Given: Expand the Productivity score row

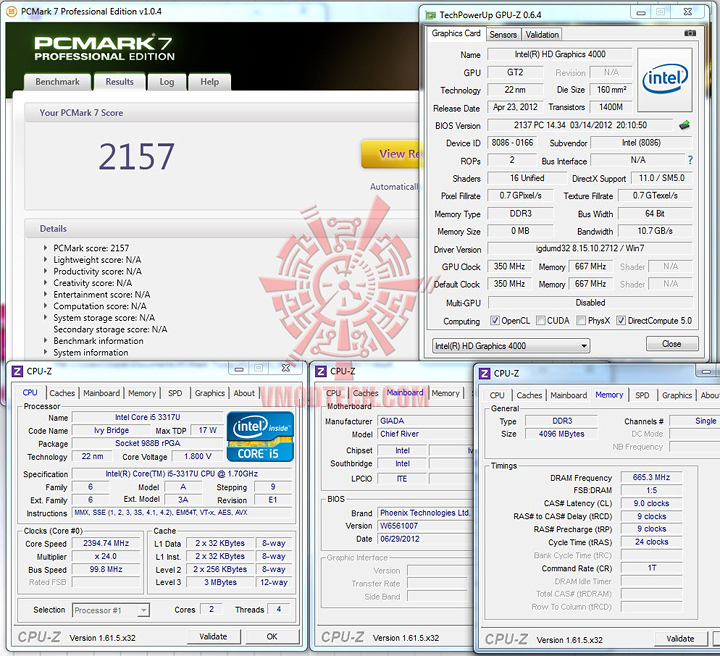Looking at the screenshot, I should pyautogui.click(x=45, y=271).
